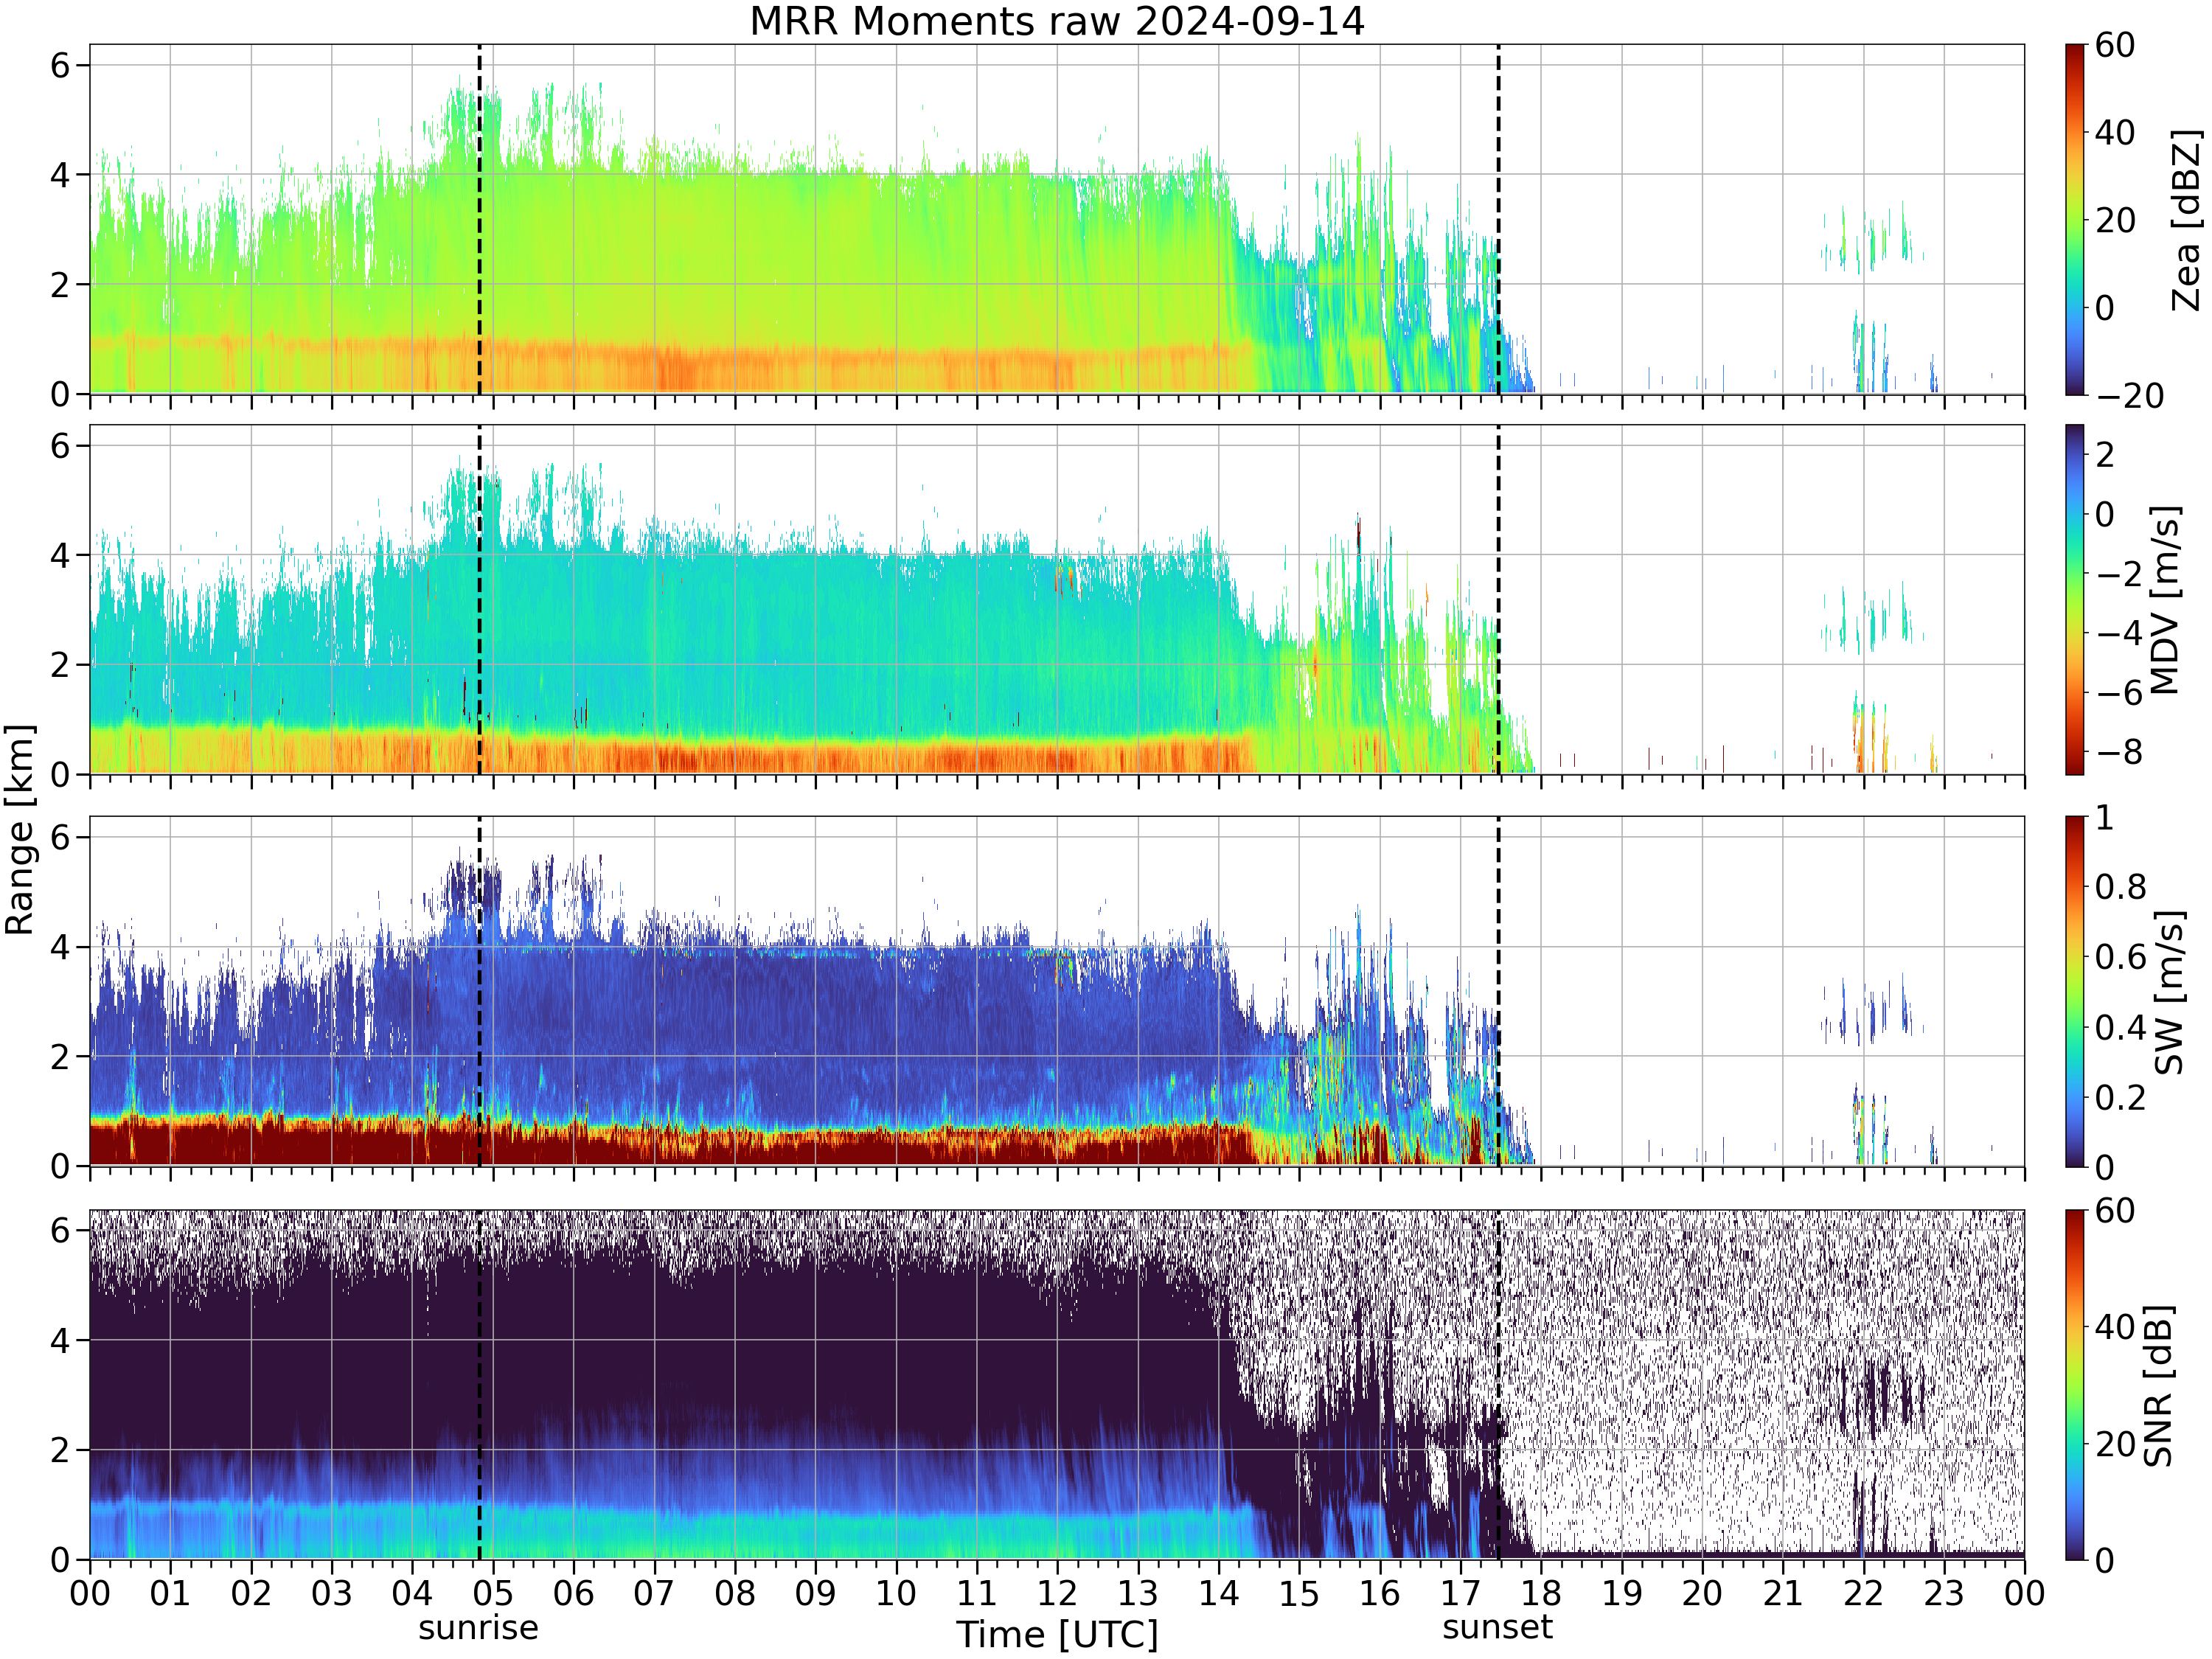This screenshot has height=1659, width=2212.
Task: Click the 06 tick label on the time axis
Action: (573, 1593)
